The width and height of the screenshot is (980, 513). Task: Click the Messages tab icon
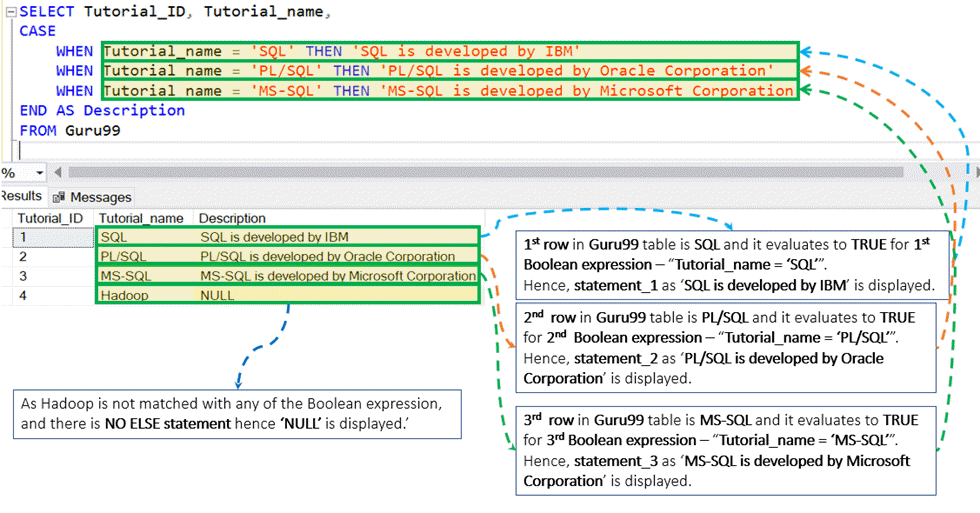pos(59,197)
